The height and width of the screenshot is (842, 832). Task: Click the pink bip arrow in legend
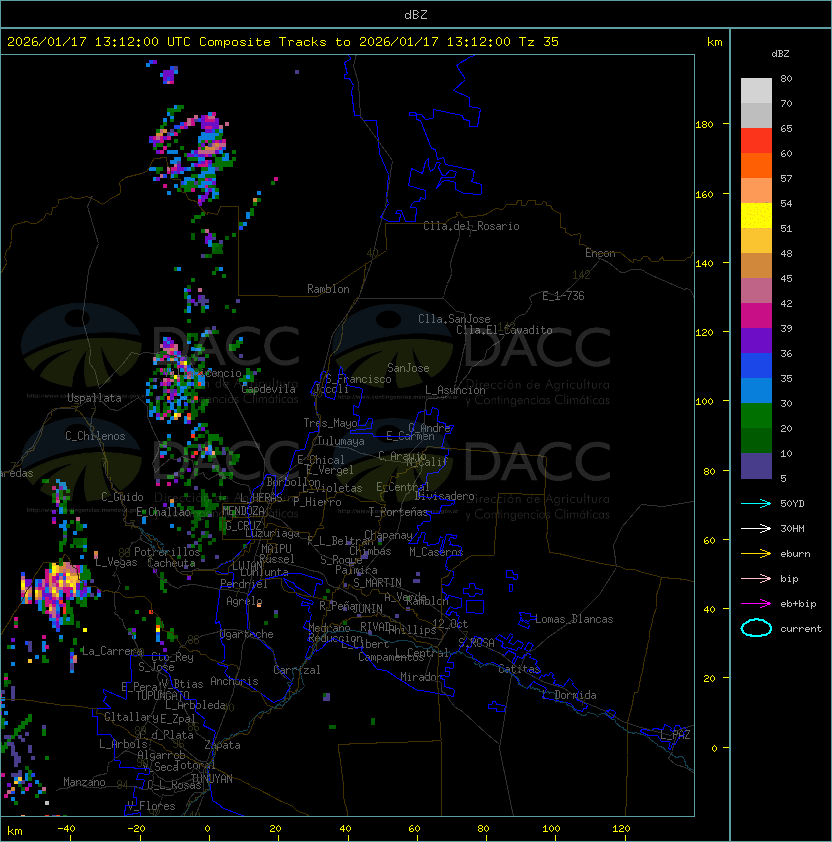point(756,578)
